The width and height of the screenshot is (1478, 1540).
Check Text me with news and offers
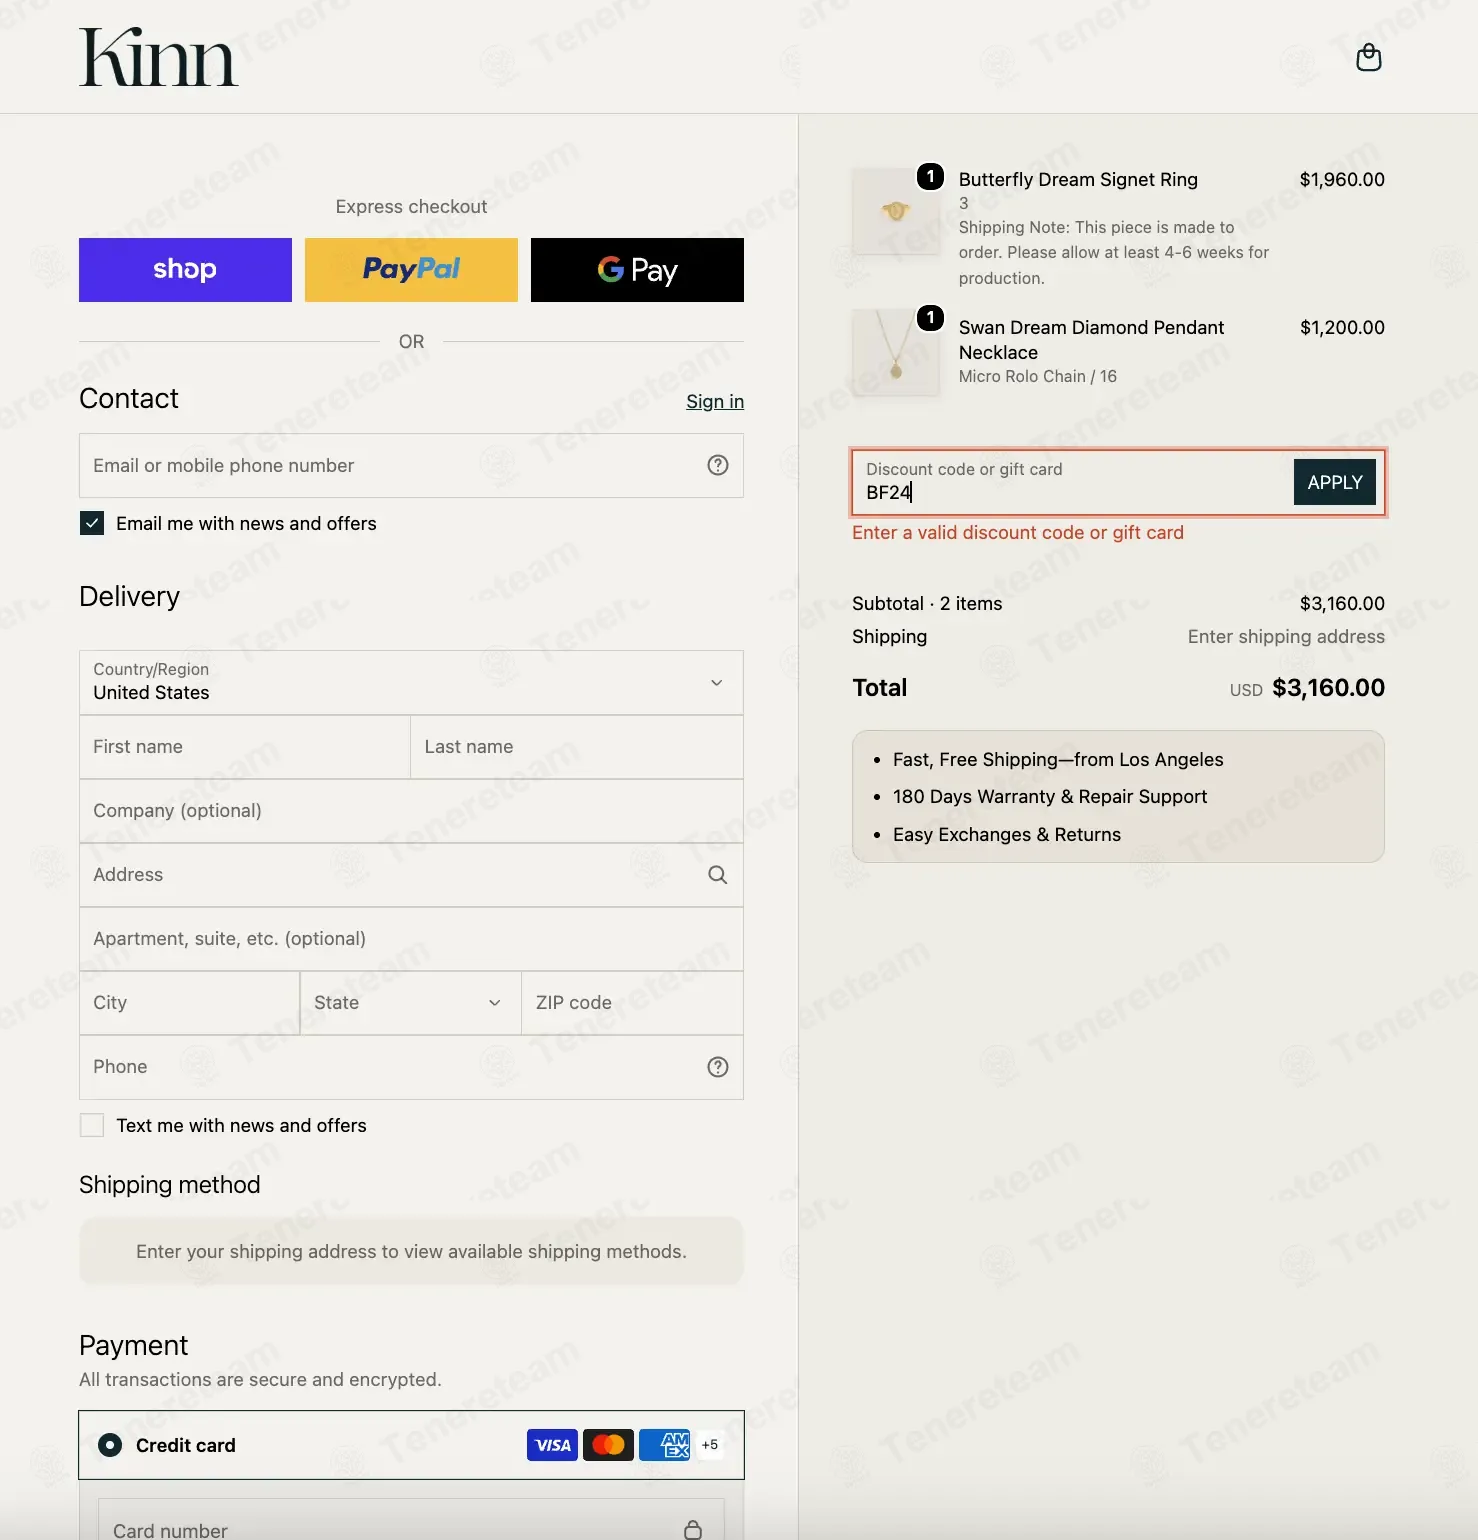(x=92, y=1125)
